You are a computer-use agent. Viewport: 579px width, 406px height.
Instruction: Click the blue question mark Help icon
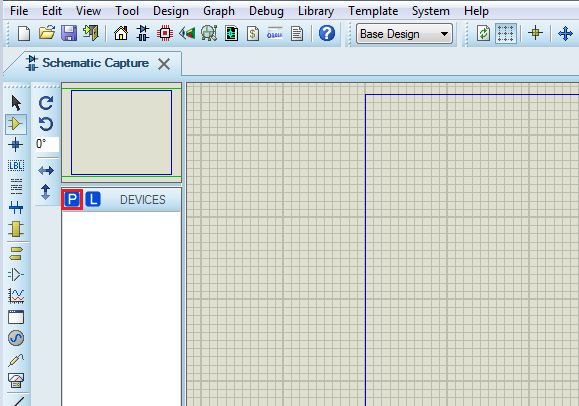[327, 34]
